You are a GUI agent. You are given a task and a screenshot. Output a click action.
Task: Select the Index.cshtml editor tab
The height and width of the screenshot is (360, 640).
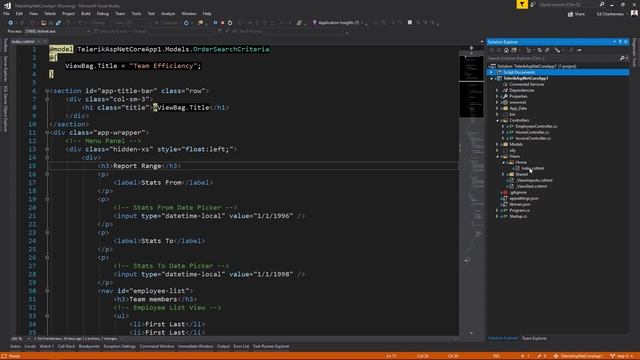[x=23, y=42]
